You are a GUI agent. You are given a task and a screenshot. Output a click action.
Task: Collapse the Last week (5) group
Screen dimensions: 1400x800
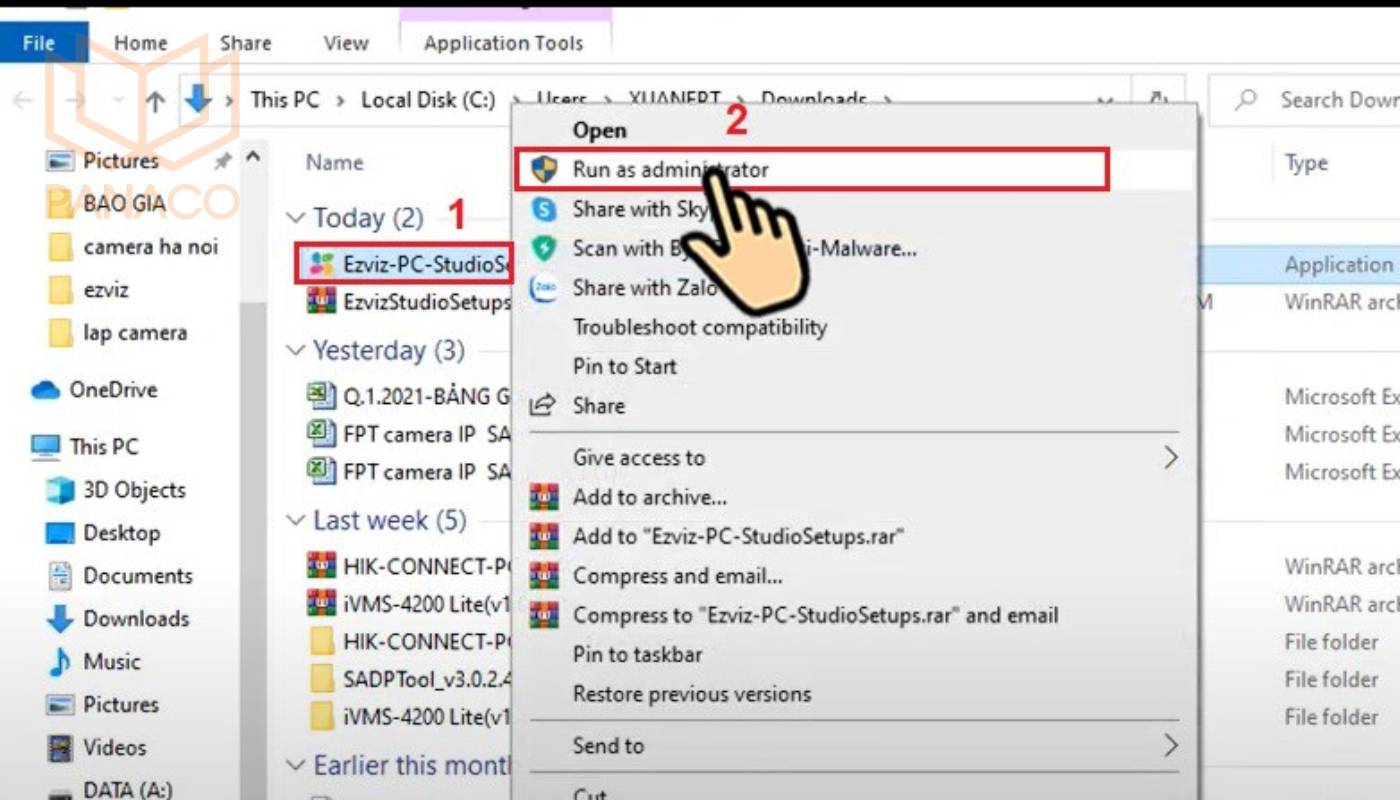[x=295, y=521]
